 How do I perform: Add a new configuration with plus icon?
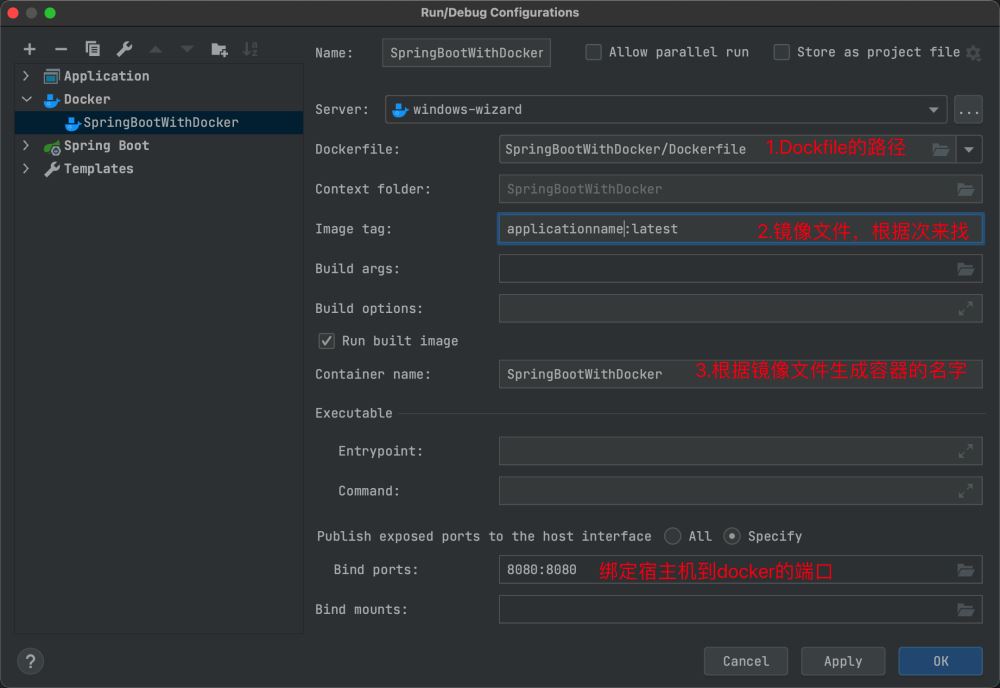pyautogui.click(x=29, y=49)
